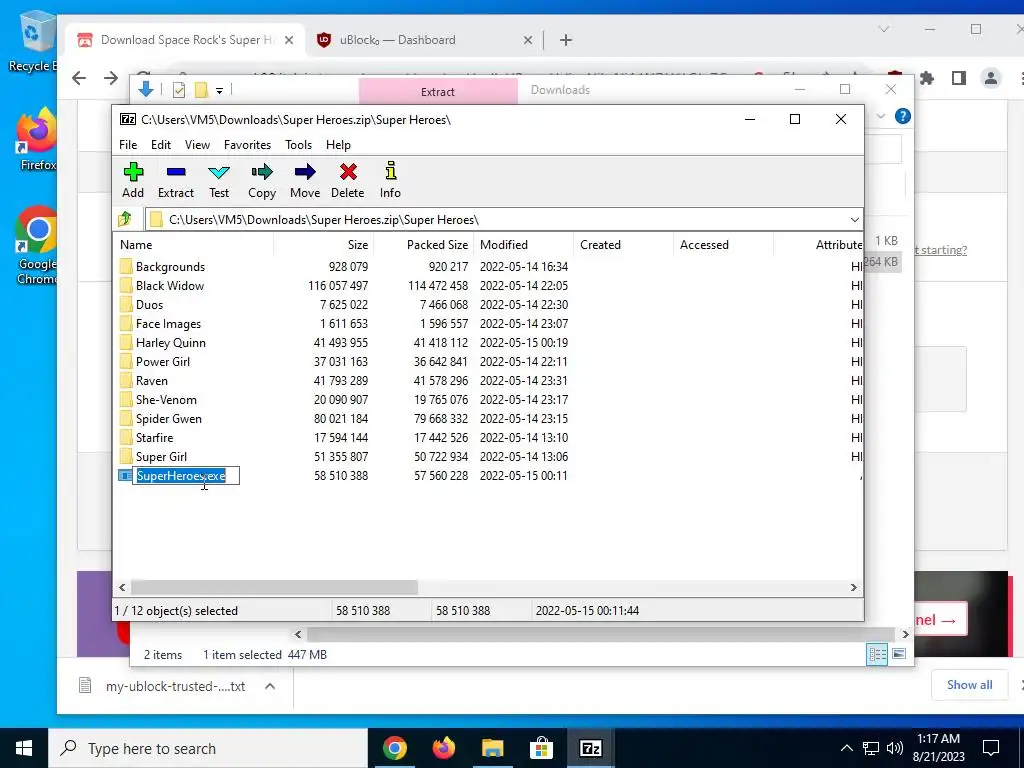Select the Harley Quinn folder
1024x768 pixels.
(x=170, y=342)
